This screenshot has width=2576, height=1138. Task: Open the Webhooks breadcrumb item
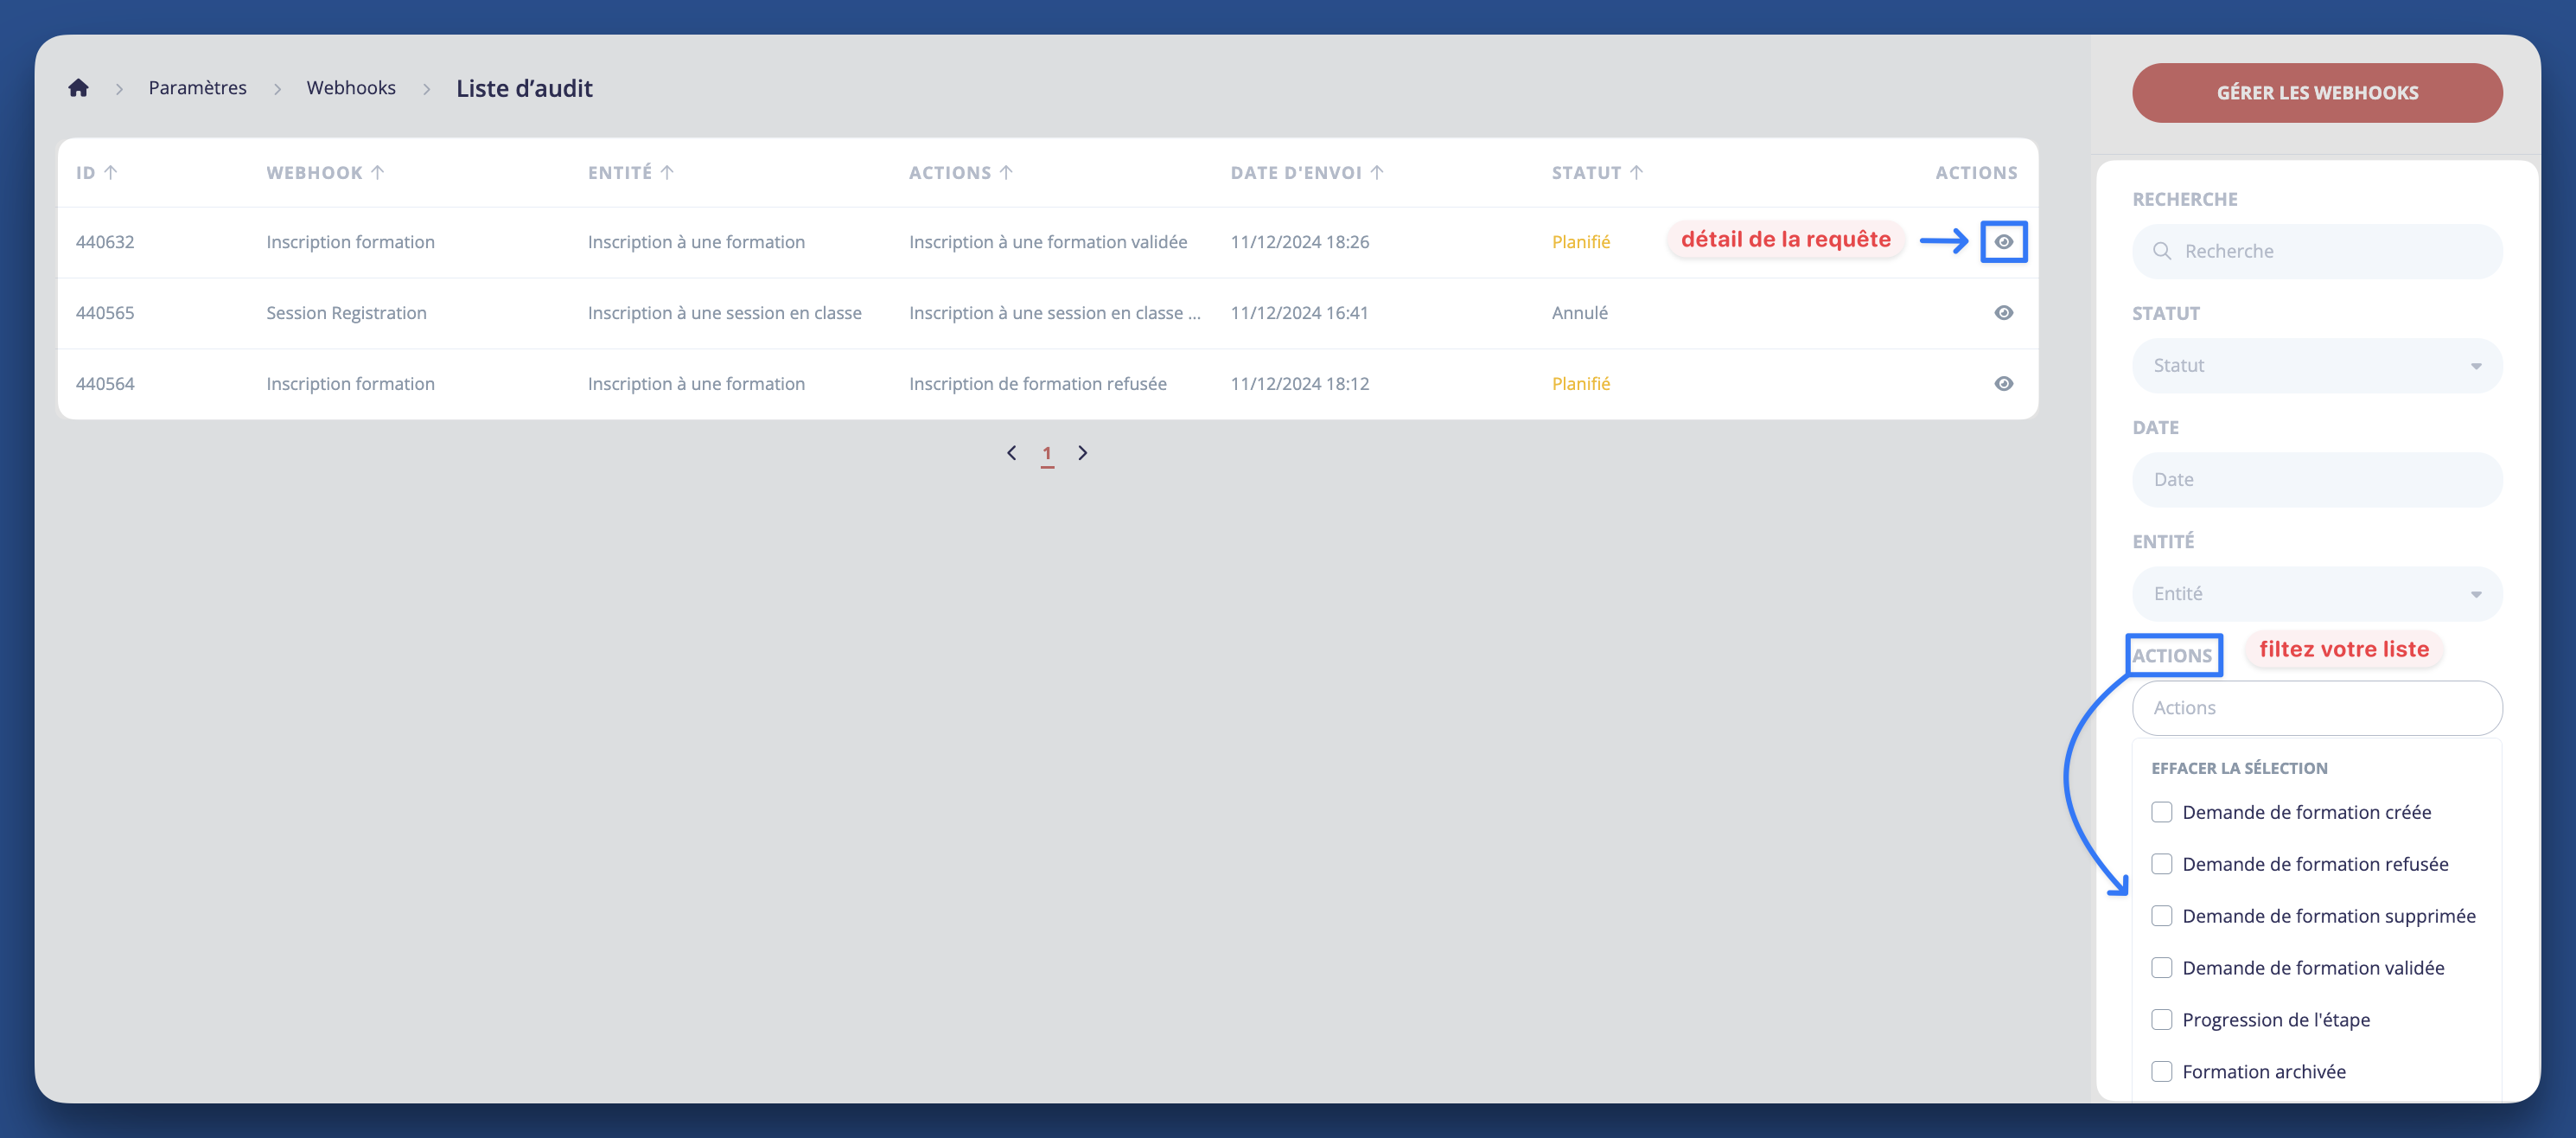(351, 87)
